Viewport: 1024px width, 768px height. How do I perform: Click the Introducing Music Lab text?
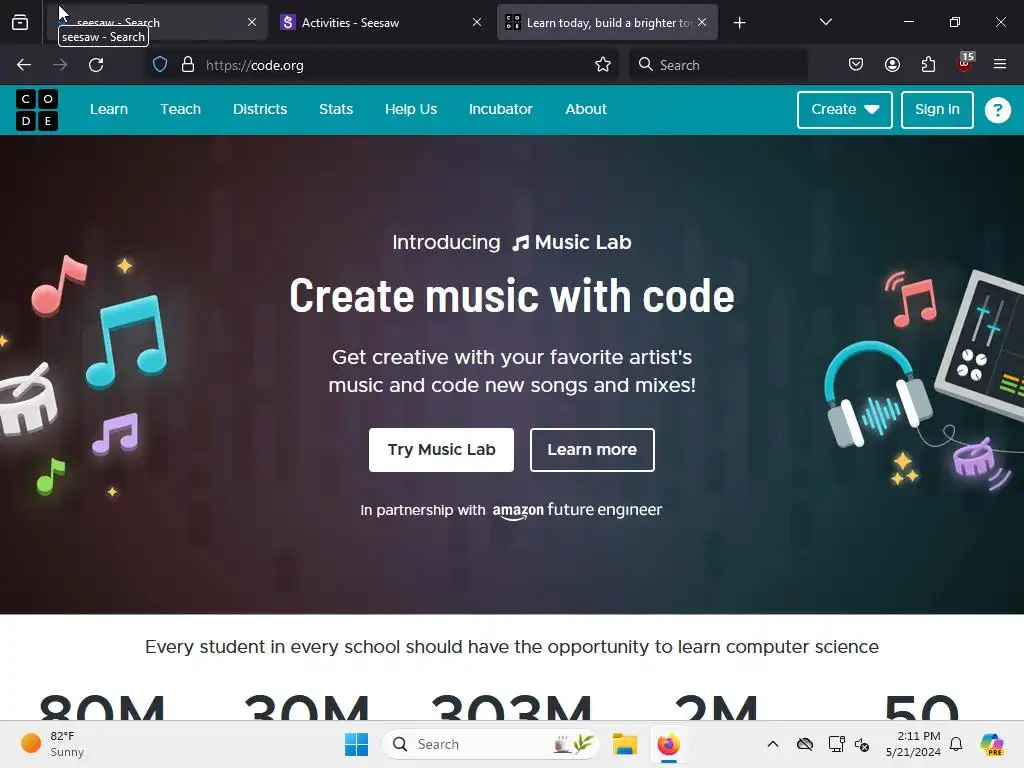tap(512, 242)
